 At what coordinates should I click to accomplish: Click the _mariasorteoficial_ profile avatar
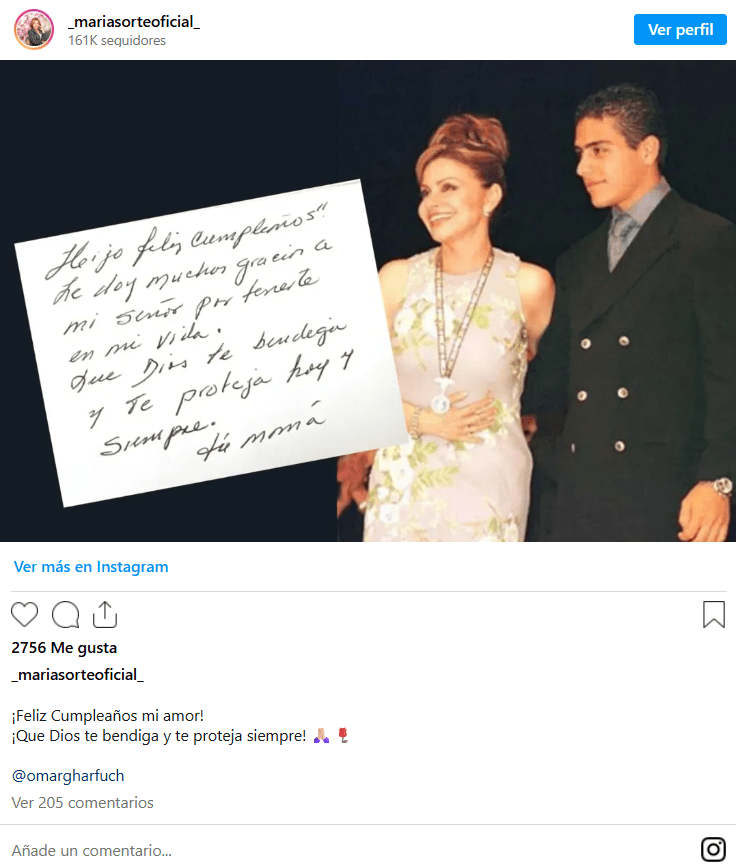click(34, 29)
